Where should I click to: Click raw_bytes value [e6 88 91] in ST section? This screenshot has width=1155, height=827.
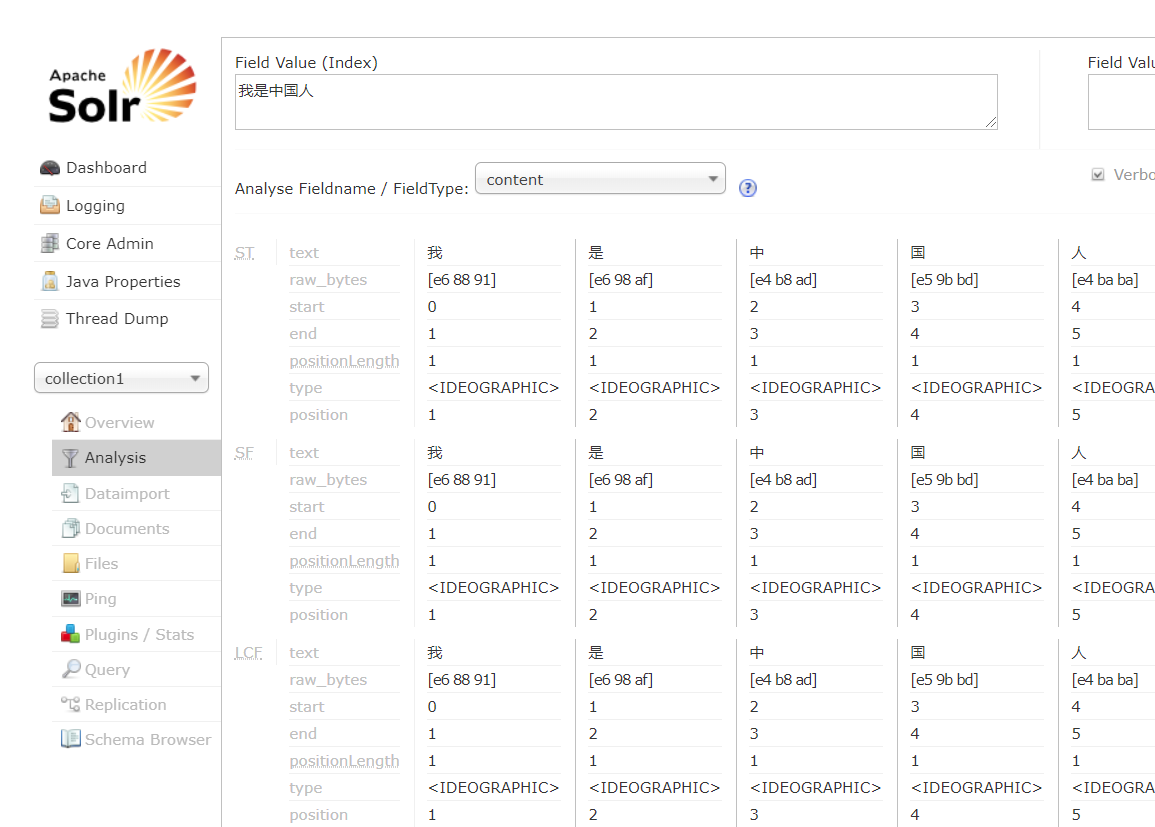462,280
